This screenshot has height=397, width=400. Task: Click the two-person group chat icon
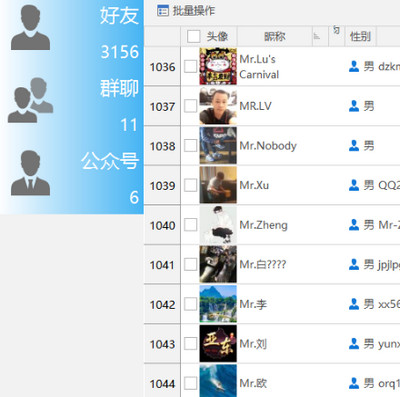click(30, 100)
